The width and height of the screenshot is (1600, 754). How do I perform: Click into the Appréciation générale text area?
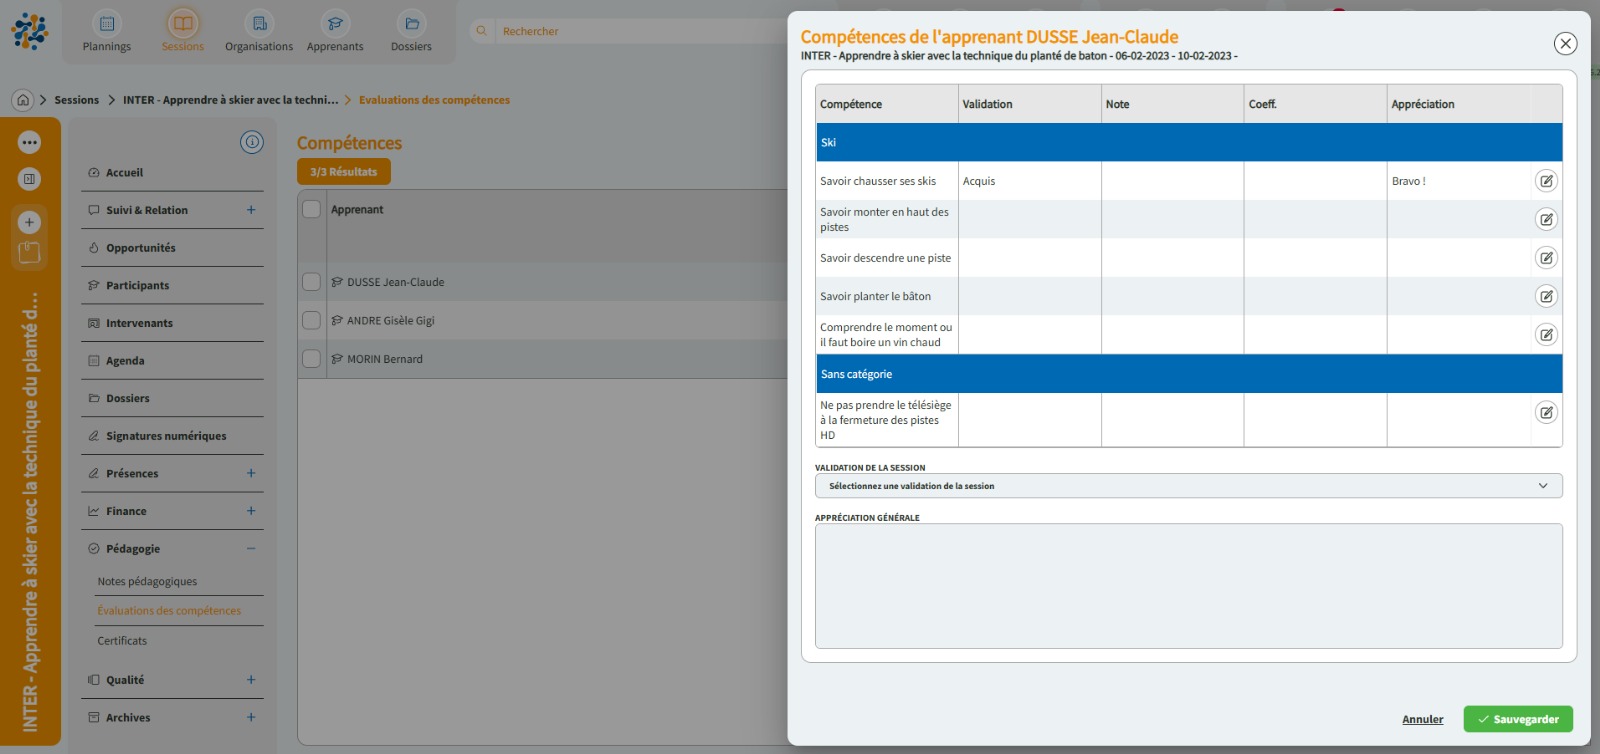point(1188,586)
